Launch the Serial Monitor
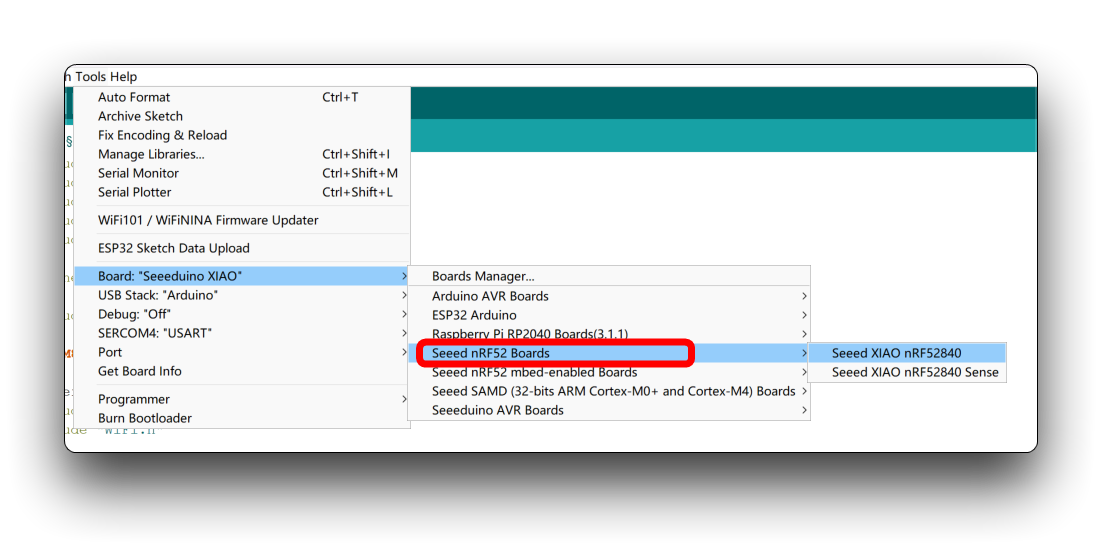Viewport: 1102px width, 549px height. coord(242,173)
